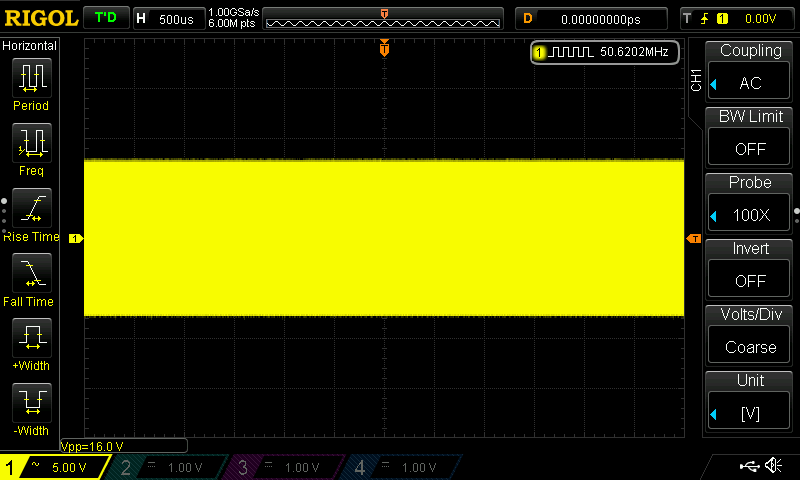Click the frequency counter square wave icon

tap(570, 52)
